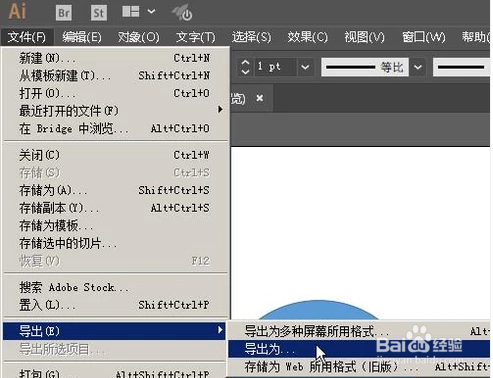Screen dimensions: 493x378
Task: Choose 在 Bridge 中浏览... entry
Action: (115, 128)
